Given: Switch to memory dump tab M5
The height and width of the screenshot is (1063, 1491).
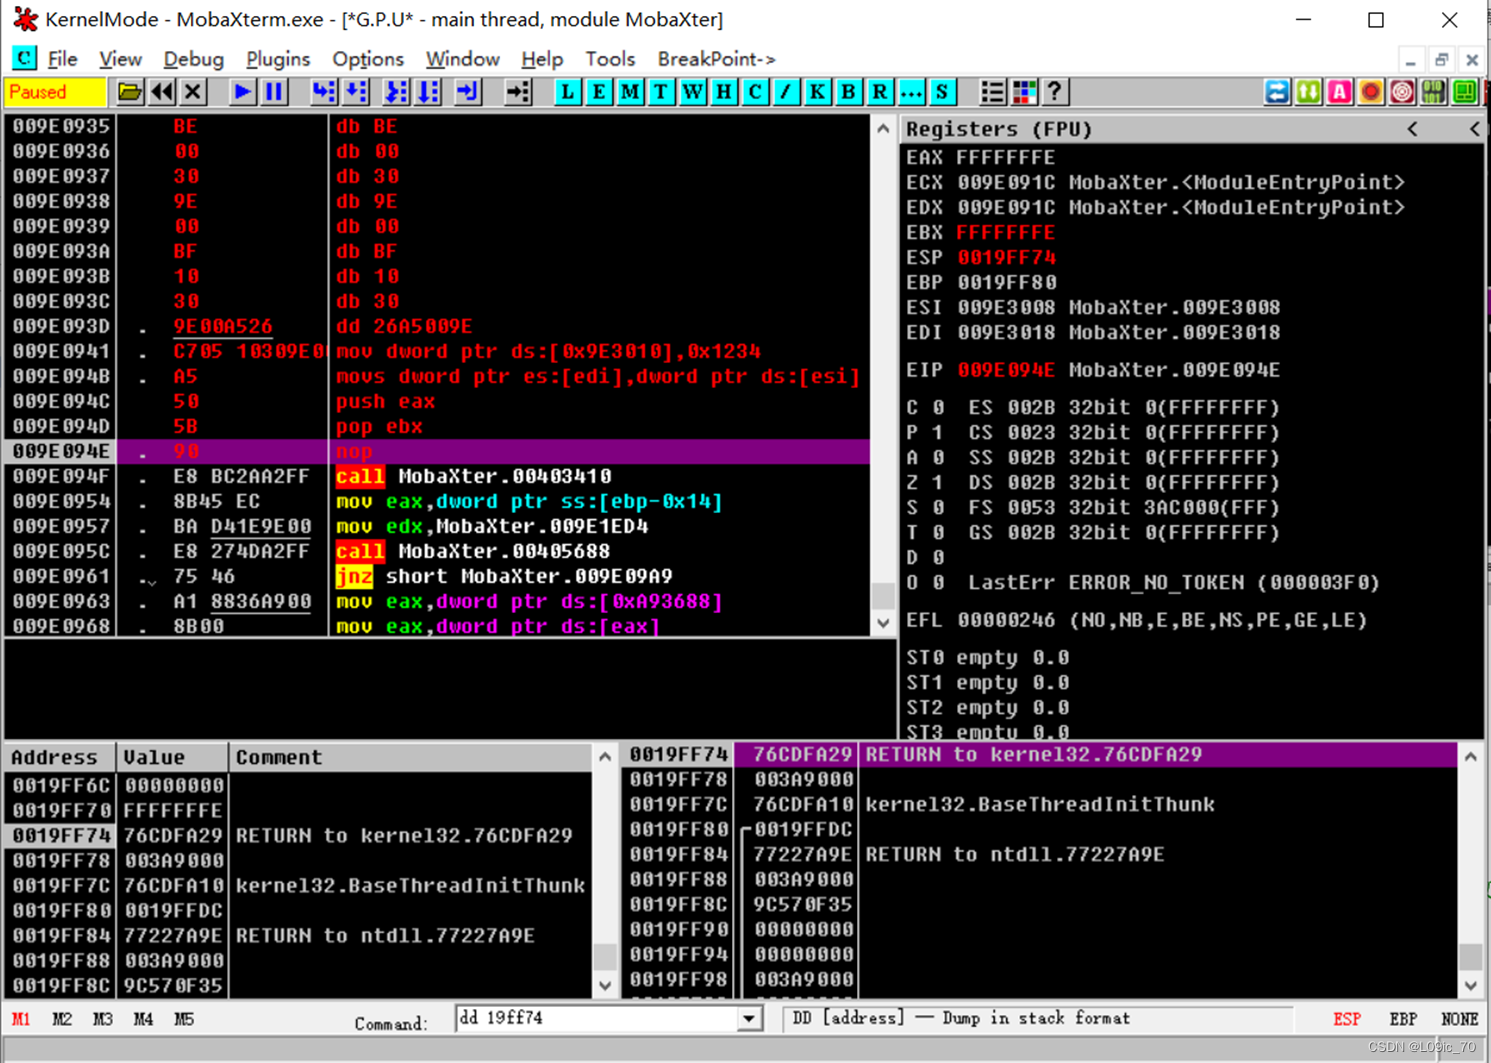Looking at the screenshot, I should pos(184,1019).
